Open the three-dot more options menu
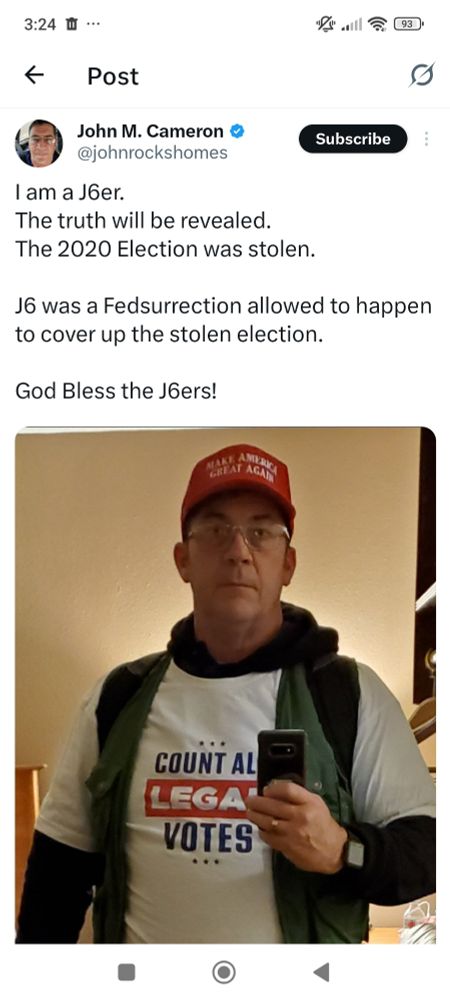Screen dimensions: 450x1000 pos(426,139)
